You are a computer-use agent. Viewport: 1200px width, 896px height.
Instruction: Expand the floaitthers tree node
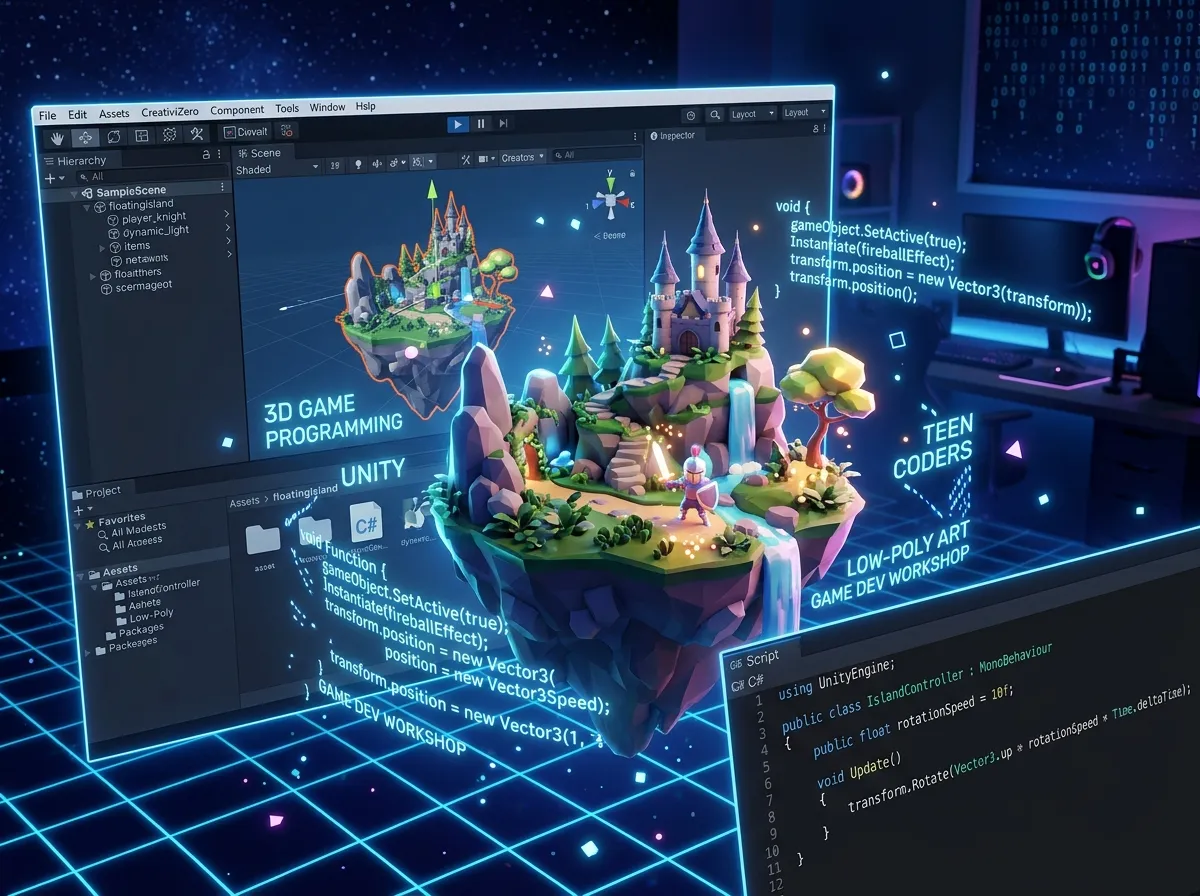[93, 275]
